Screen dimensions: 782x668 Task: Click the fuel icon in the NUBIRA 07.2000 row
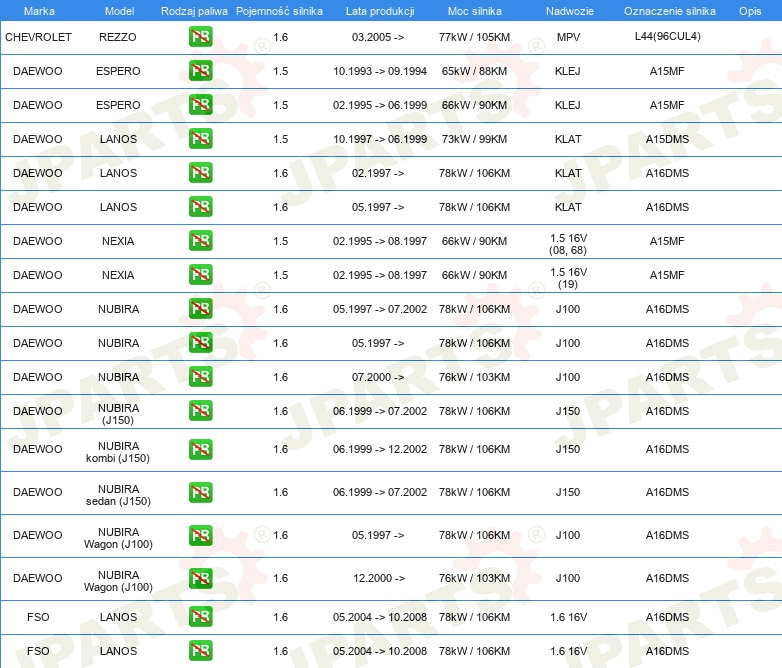pyautogui.click(x=200, y=377)
